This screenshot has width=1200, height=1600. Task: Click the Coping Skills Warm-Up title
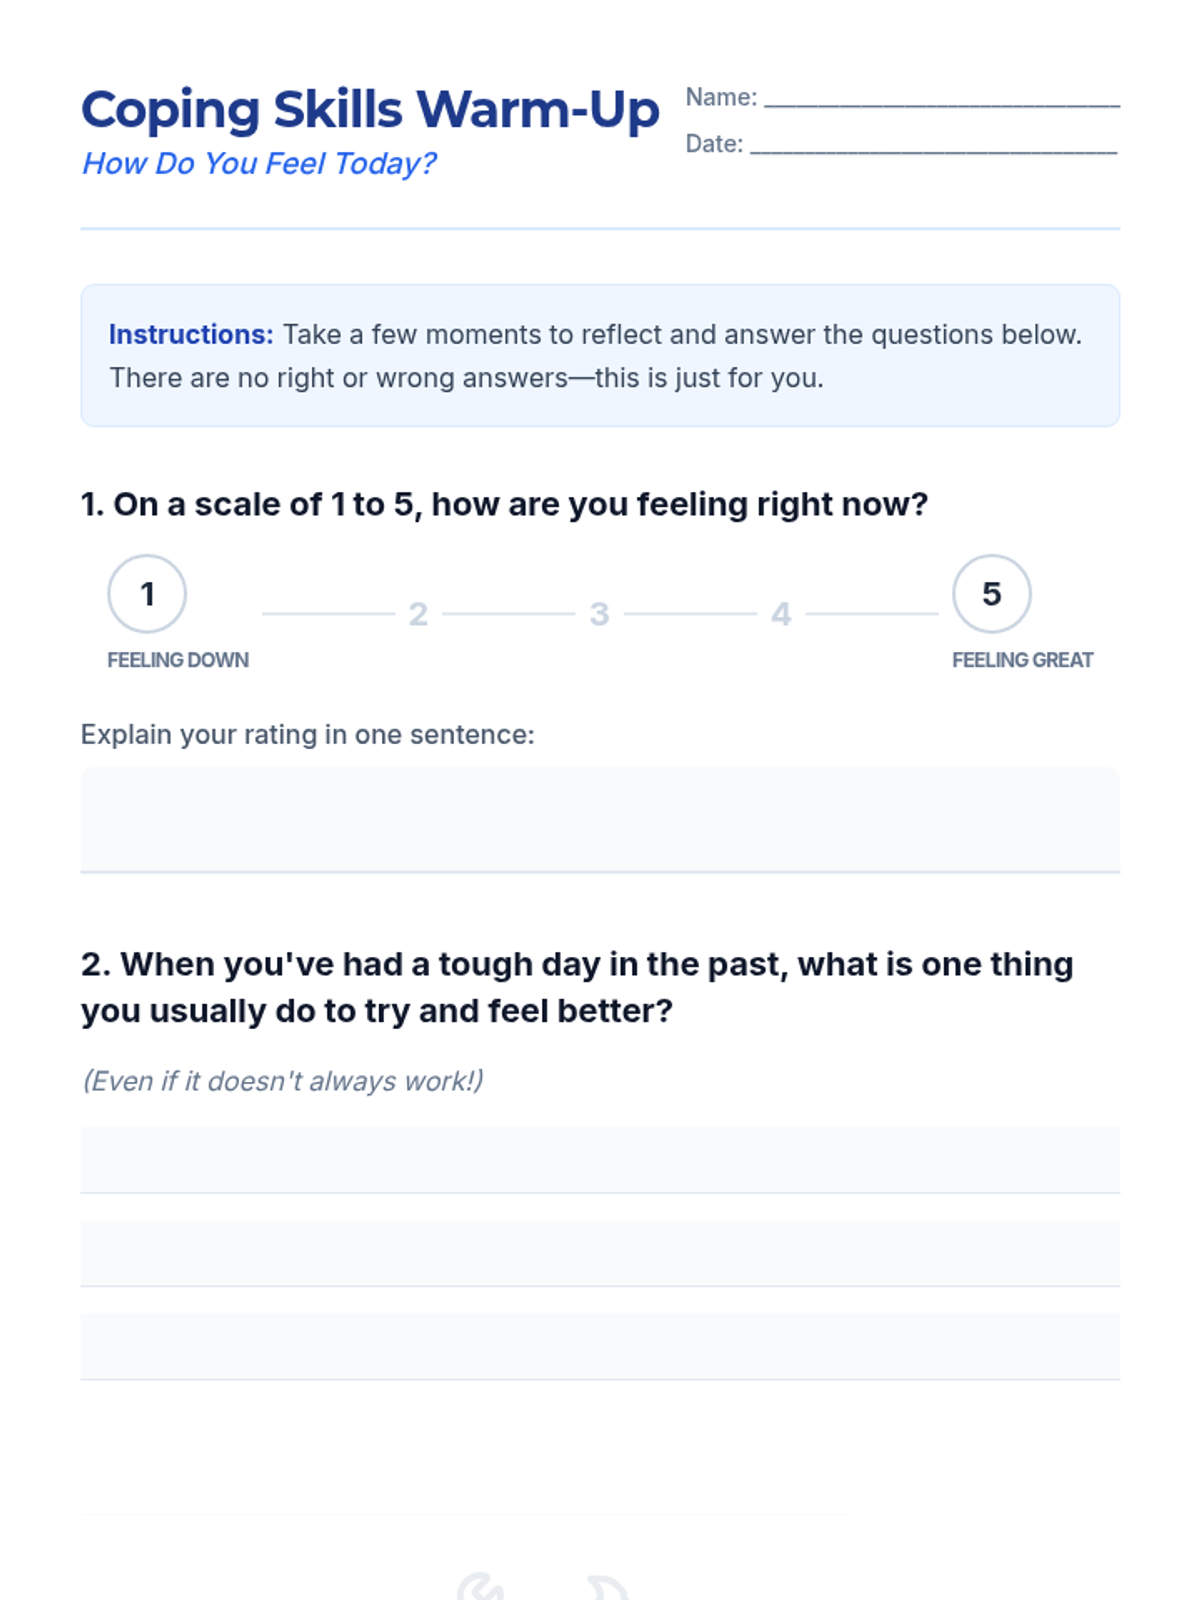click(x=370, y=110)
